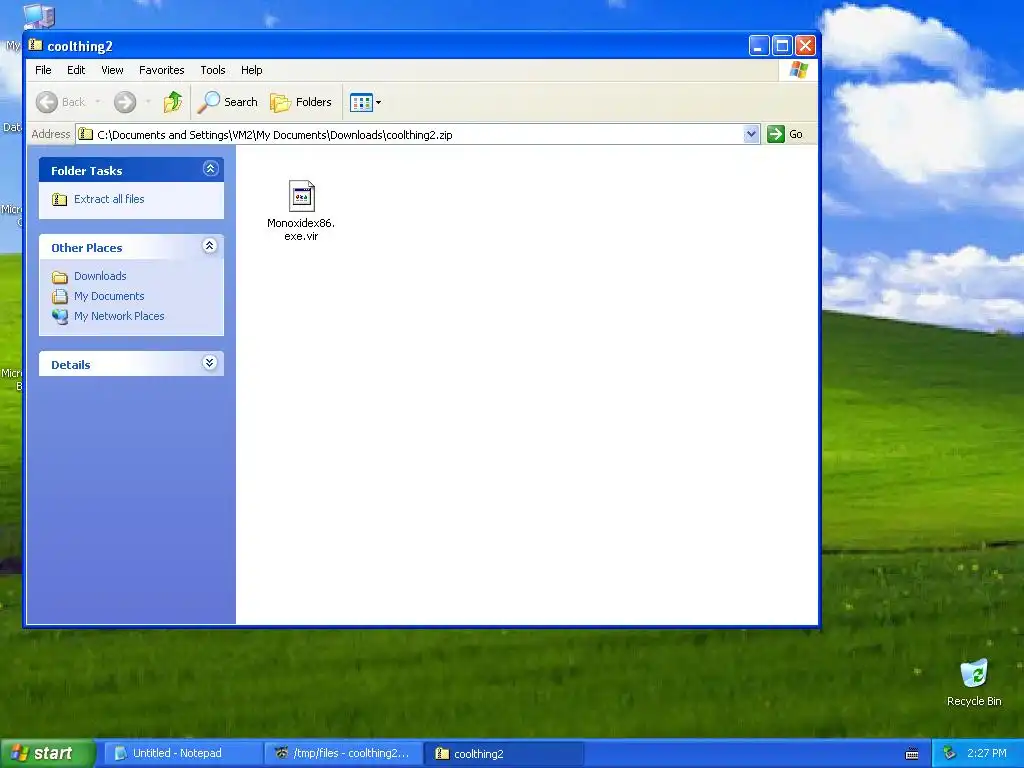Switch to /tmp/files - coolthing2 taskbar button

click(x=344, y=753)
